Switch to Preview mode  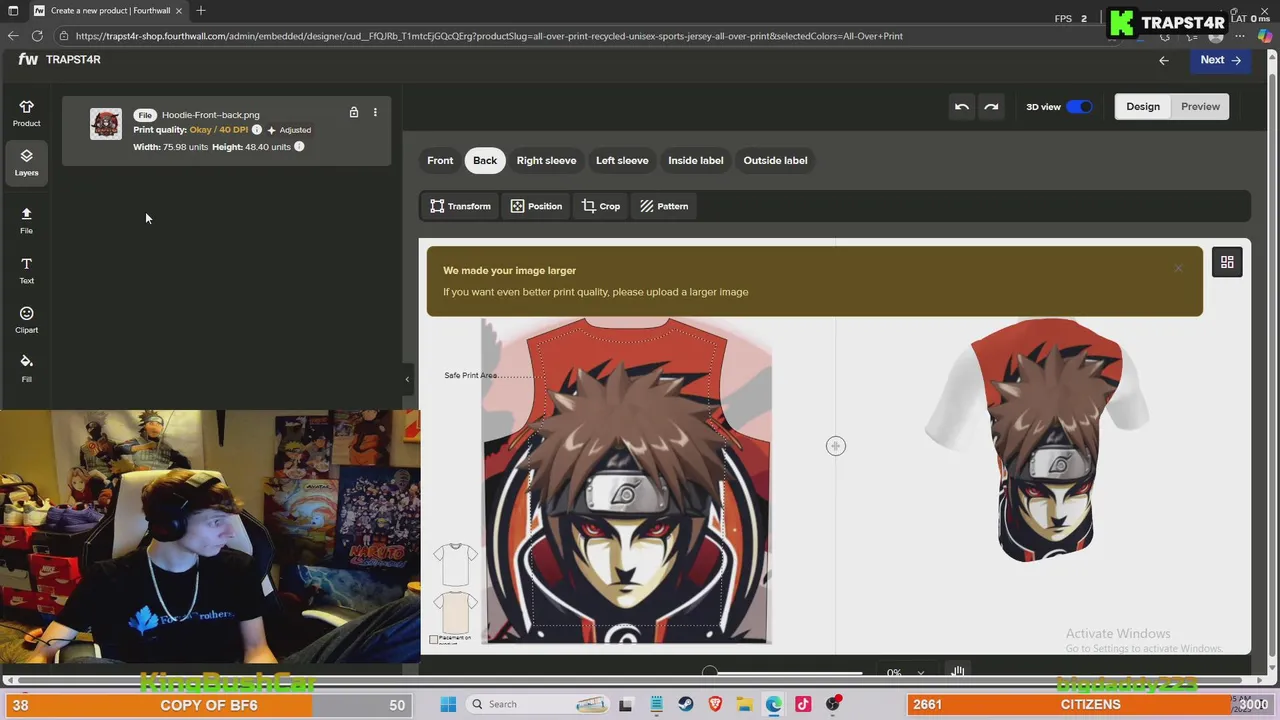pos(1200,107)
